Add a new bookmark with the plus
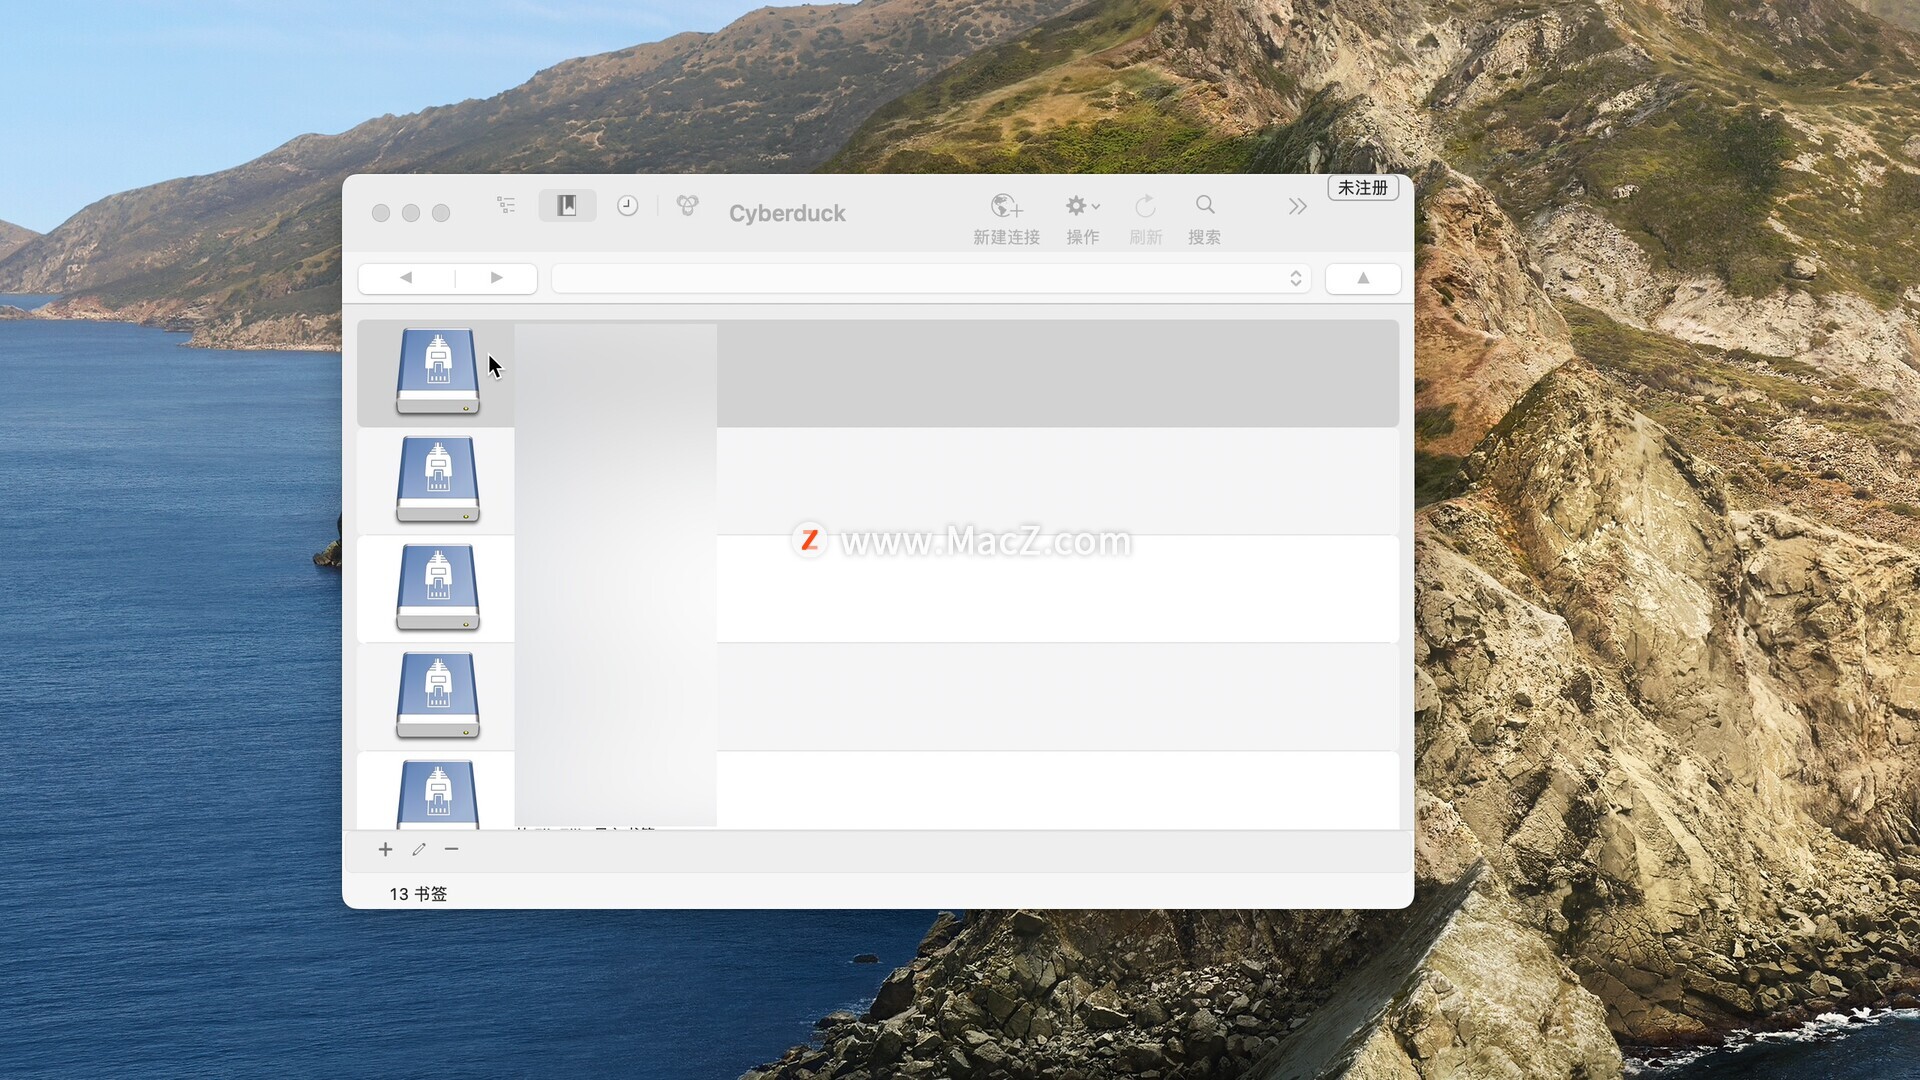Screen dimensions: 1920x1080 tap(385, 849)
